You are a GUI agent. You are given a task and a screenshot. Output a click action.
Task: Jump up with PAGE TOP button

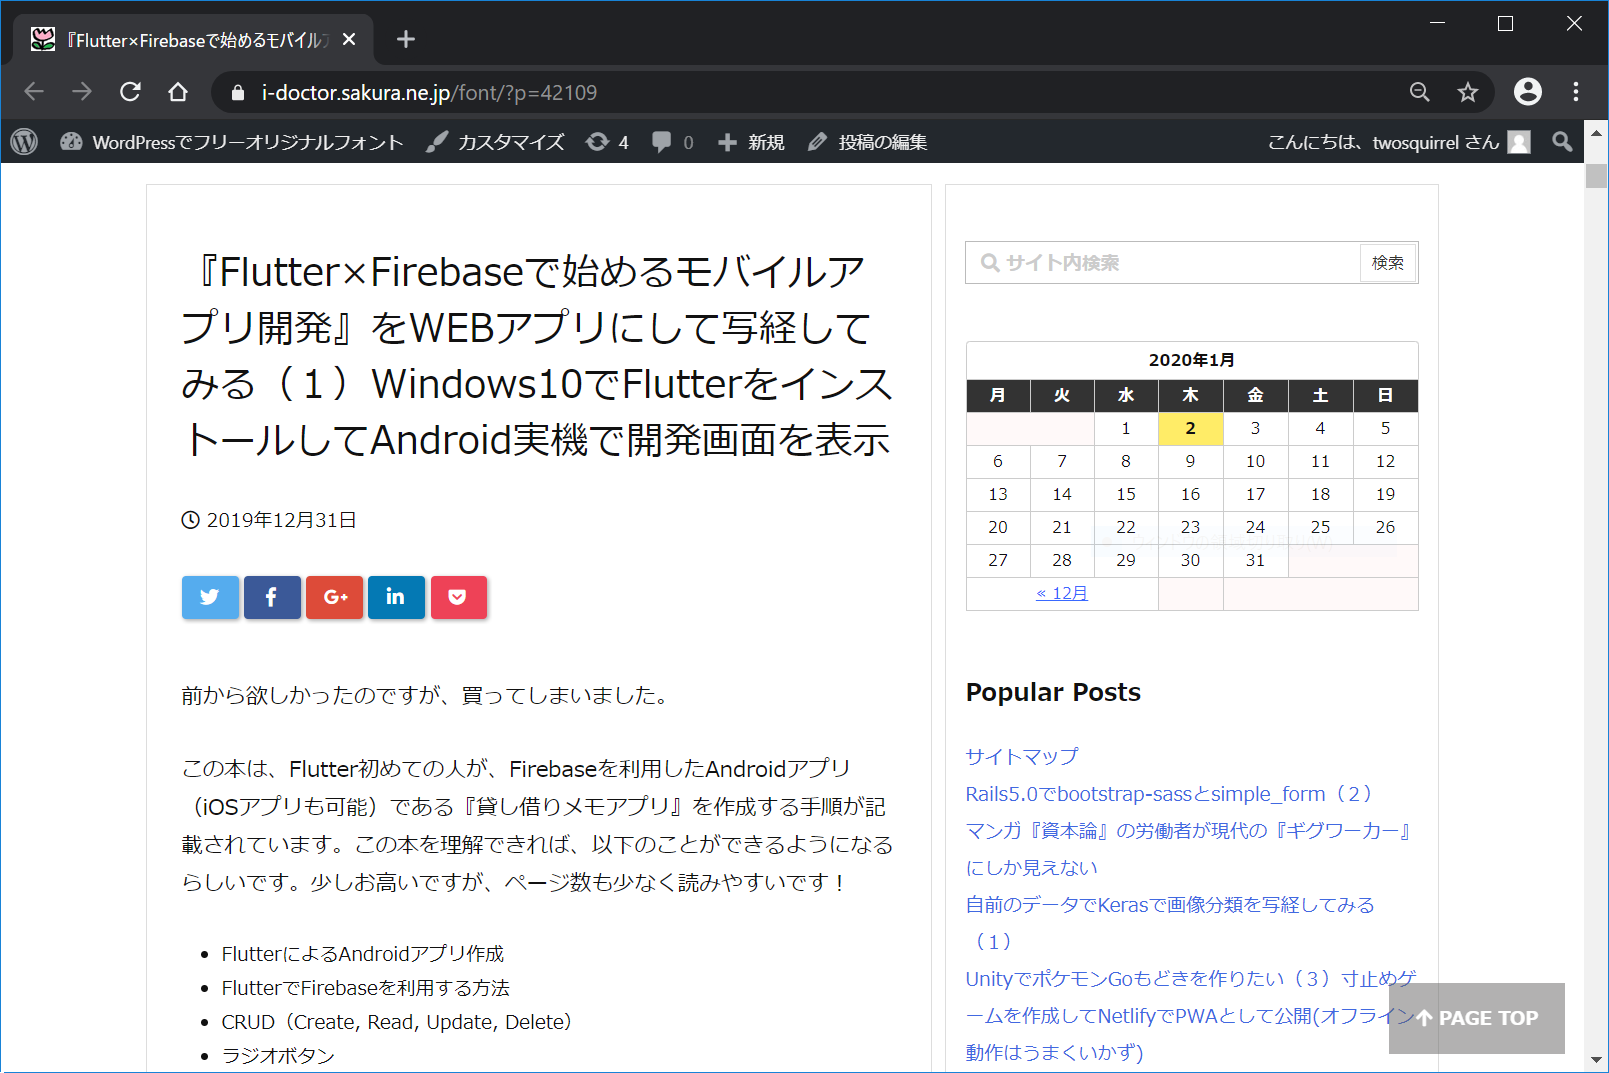(1476, 1018)
